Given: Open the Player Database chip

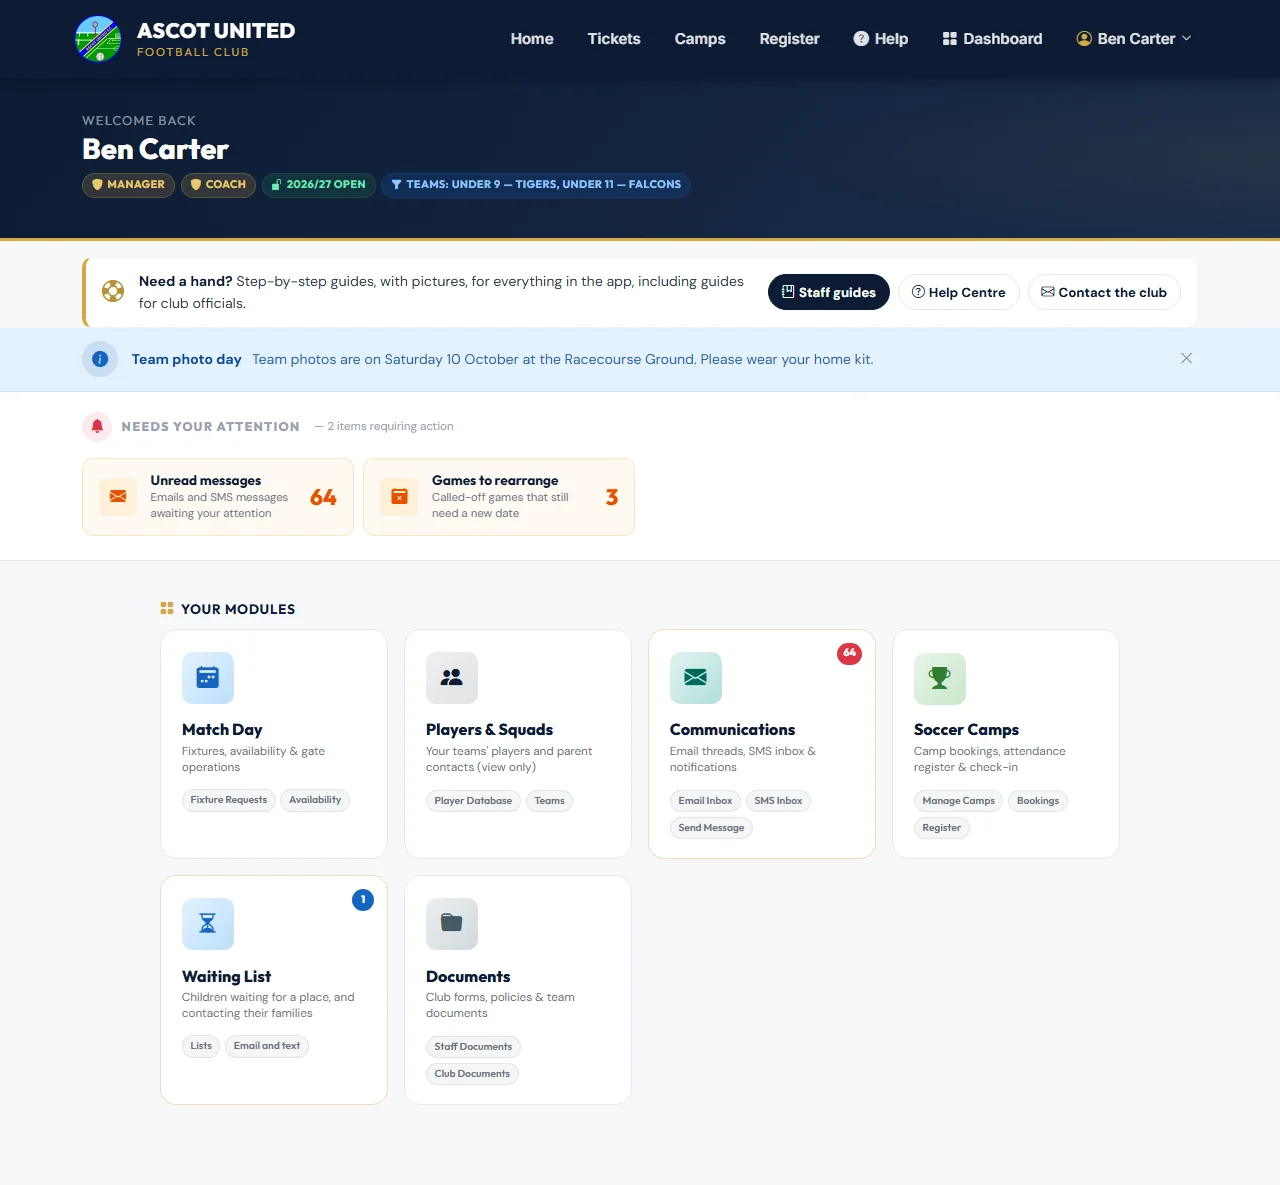Looking at the screenshot, I should point(473,801).
